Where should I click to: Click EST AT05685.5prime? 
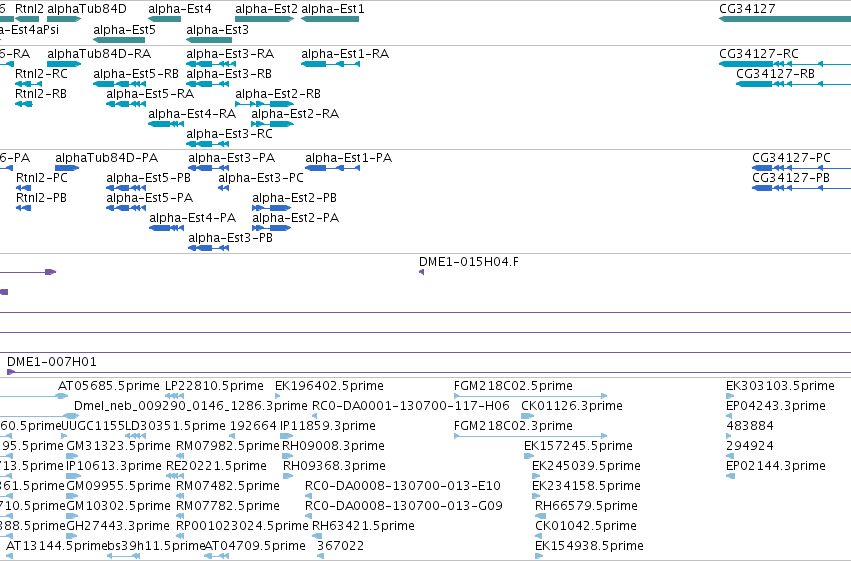pos(109,386)
